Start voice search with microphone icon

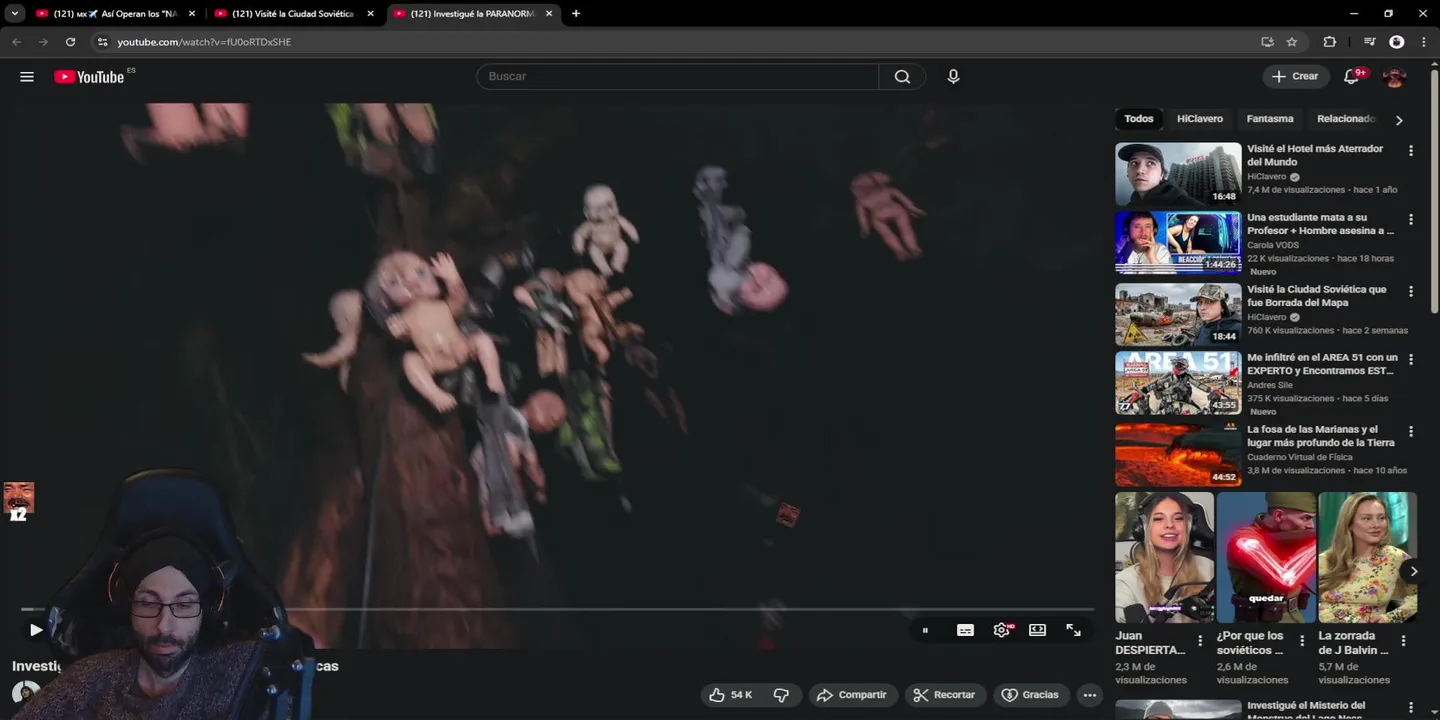[x=953, y=77]
